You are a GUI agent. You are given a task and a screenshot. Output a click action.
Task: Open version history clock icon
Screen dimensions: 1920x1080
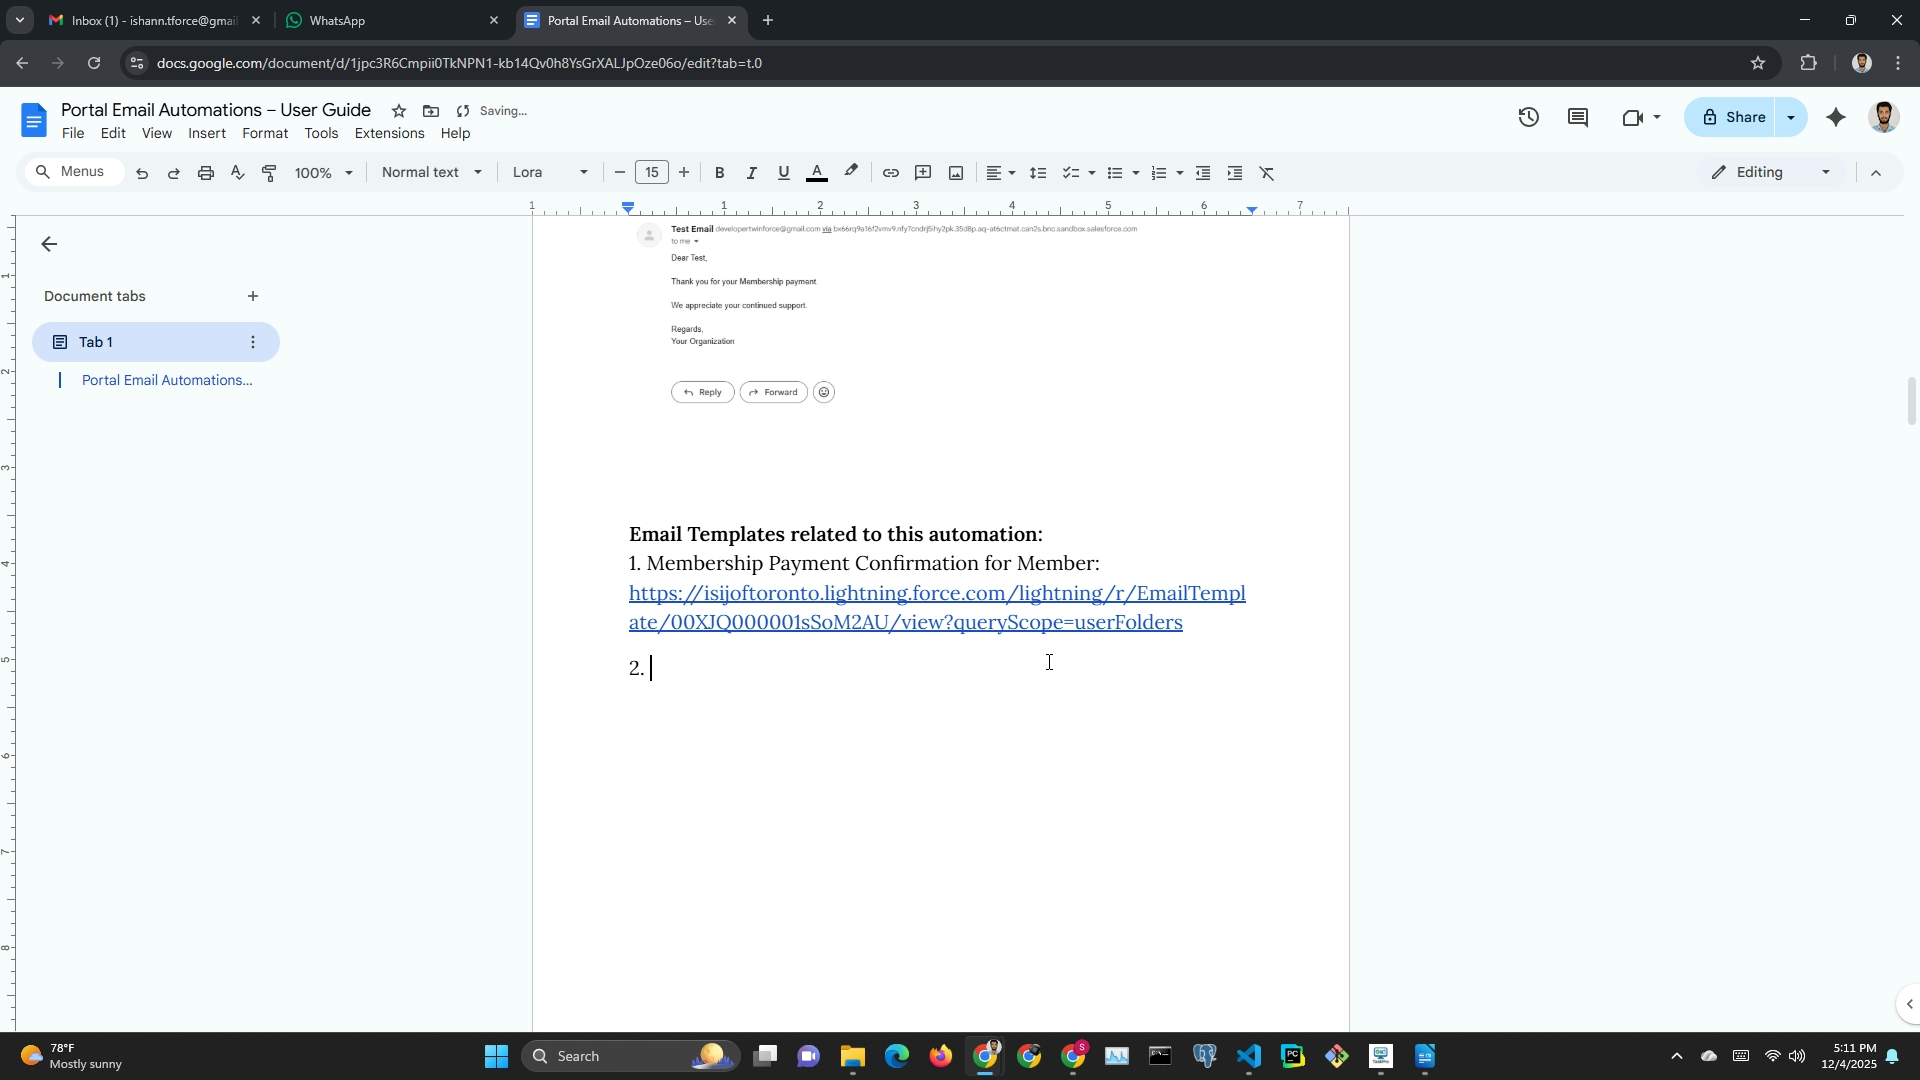tap(1528, 117)
